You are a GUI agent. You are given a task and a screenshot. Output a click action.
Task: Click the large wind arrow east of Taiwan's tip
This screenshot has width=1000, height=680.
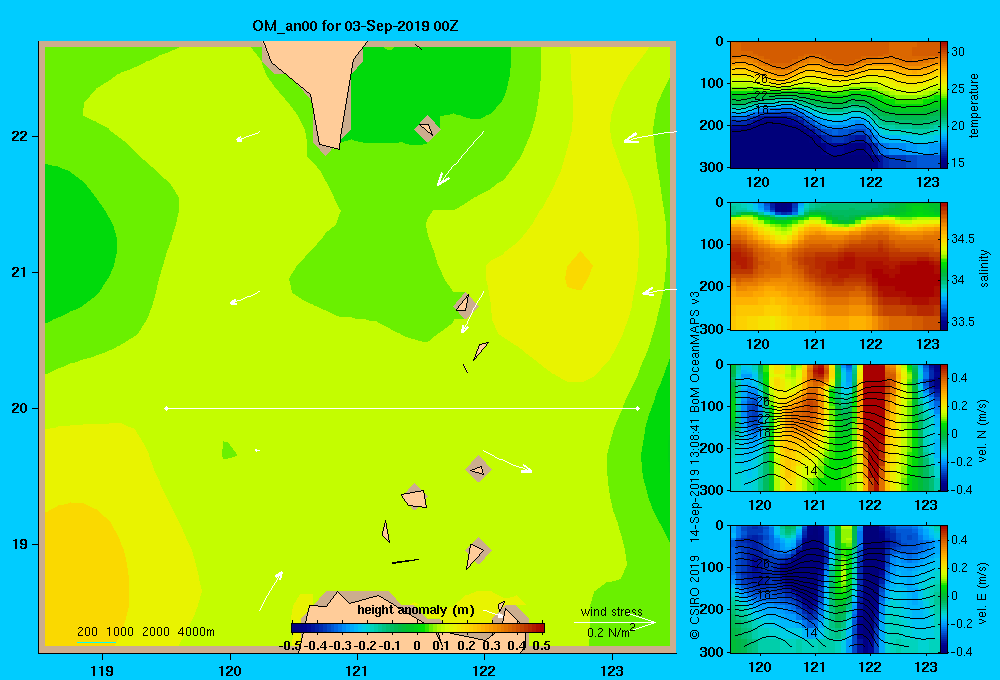(x=460, y=158)
